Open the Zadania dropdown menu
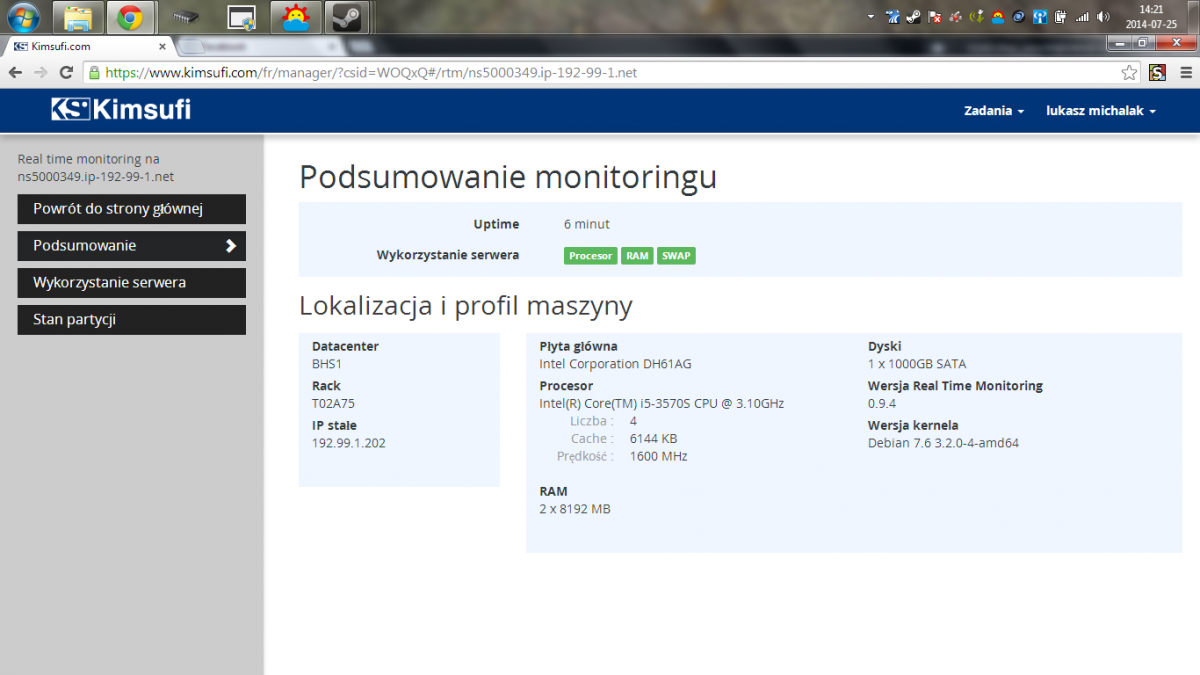Viewport: 1200px width, 675px height. (994, 111)
